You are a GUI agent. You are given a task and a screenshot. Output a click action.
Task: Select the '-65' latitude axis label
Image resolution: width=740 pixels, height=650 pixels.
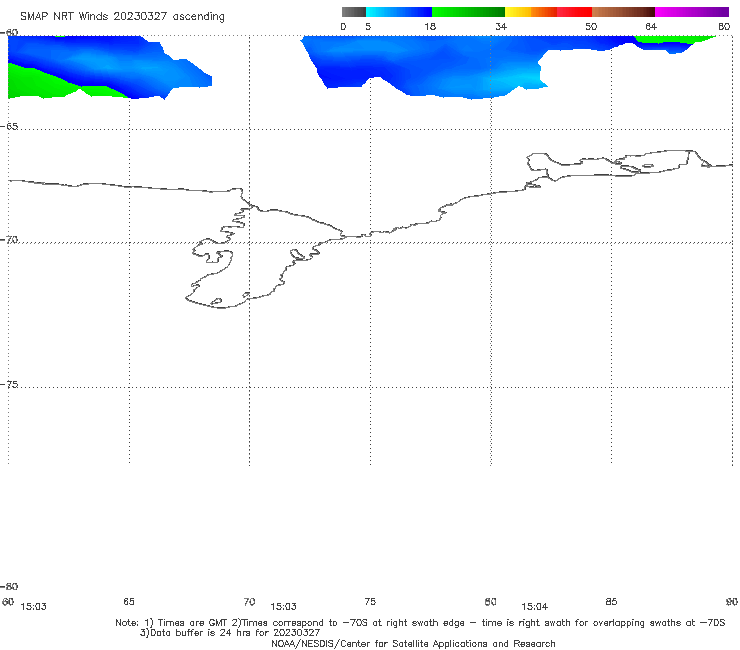pos(9,127)
